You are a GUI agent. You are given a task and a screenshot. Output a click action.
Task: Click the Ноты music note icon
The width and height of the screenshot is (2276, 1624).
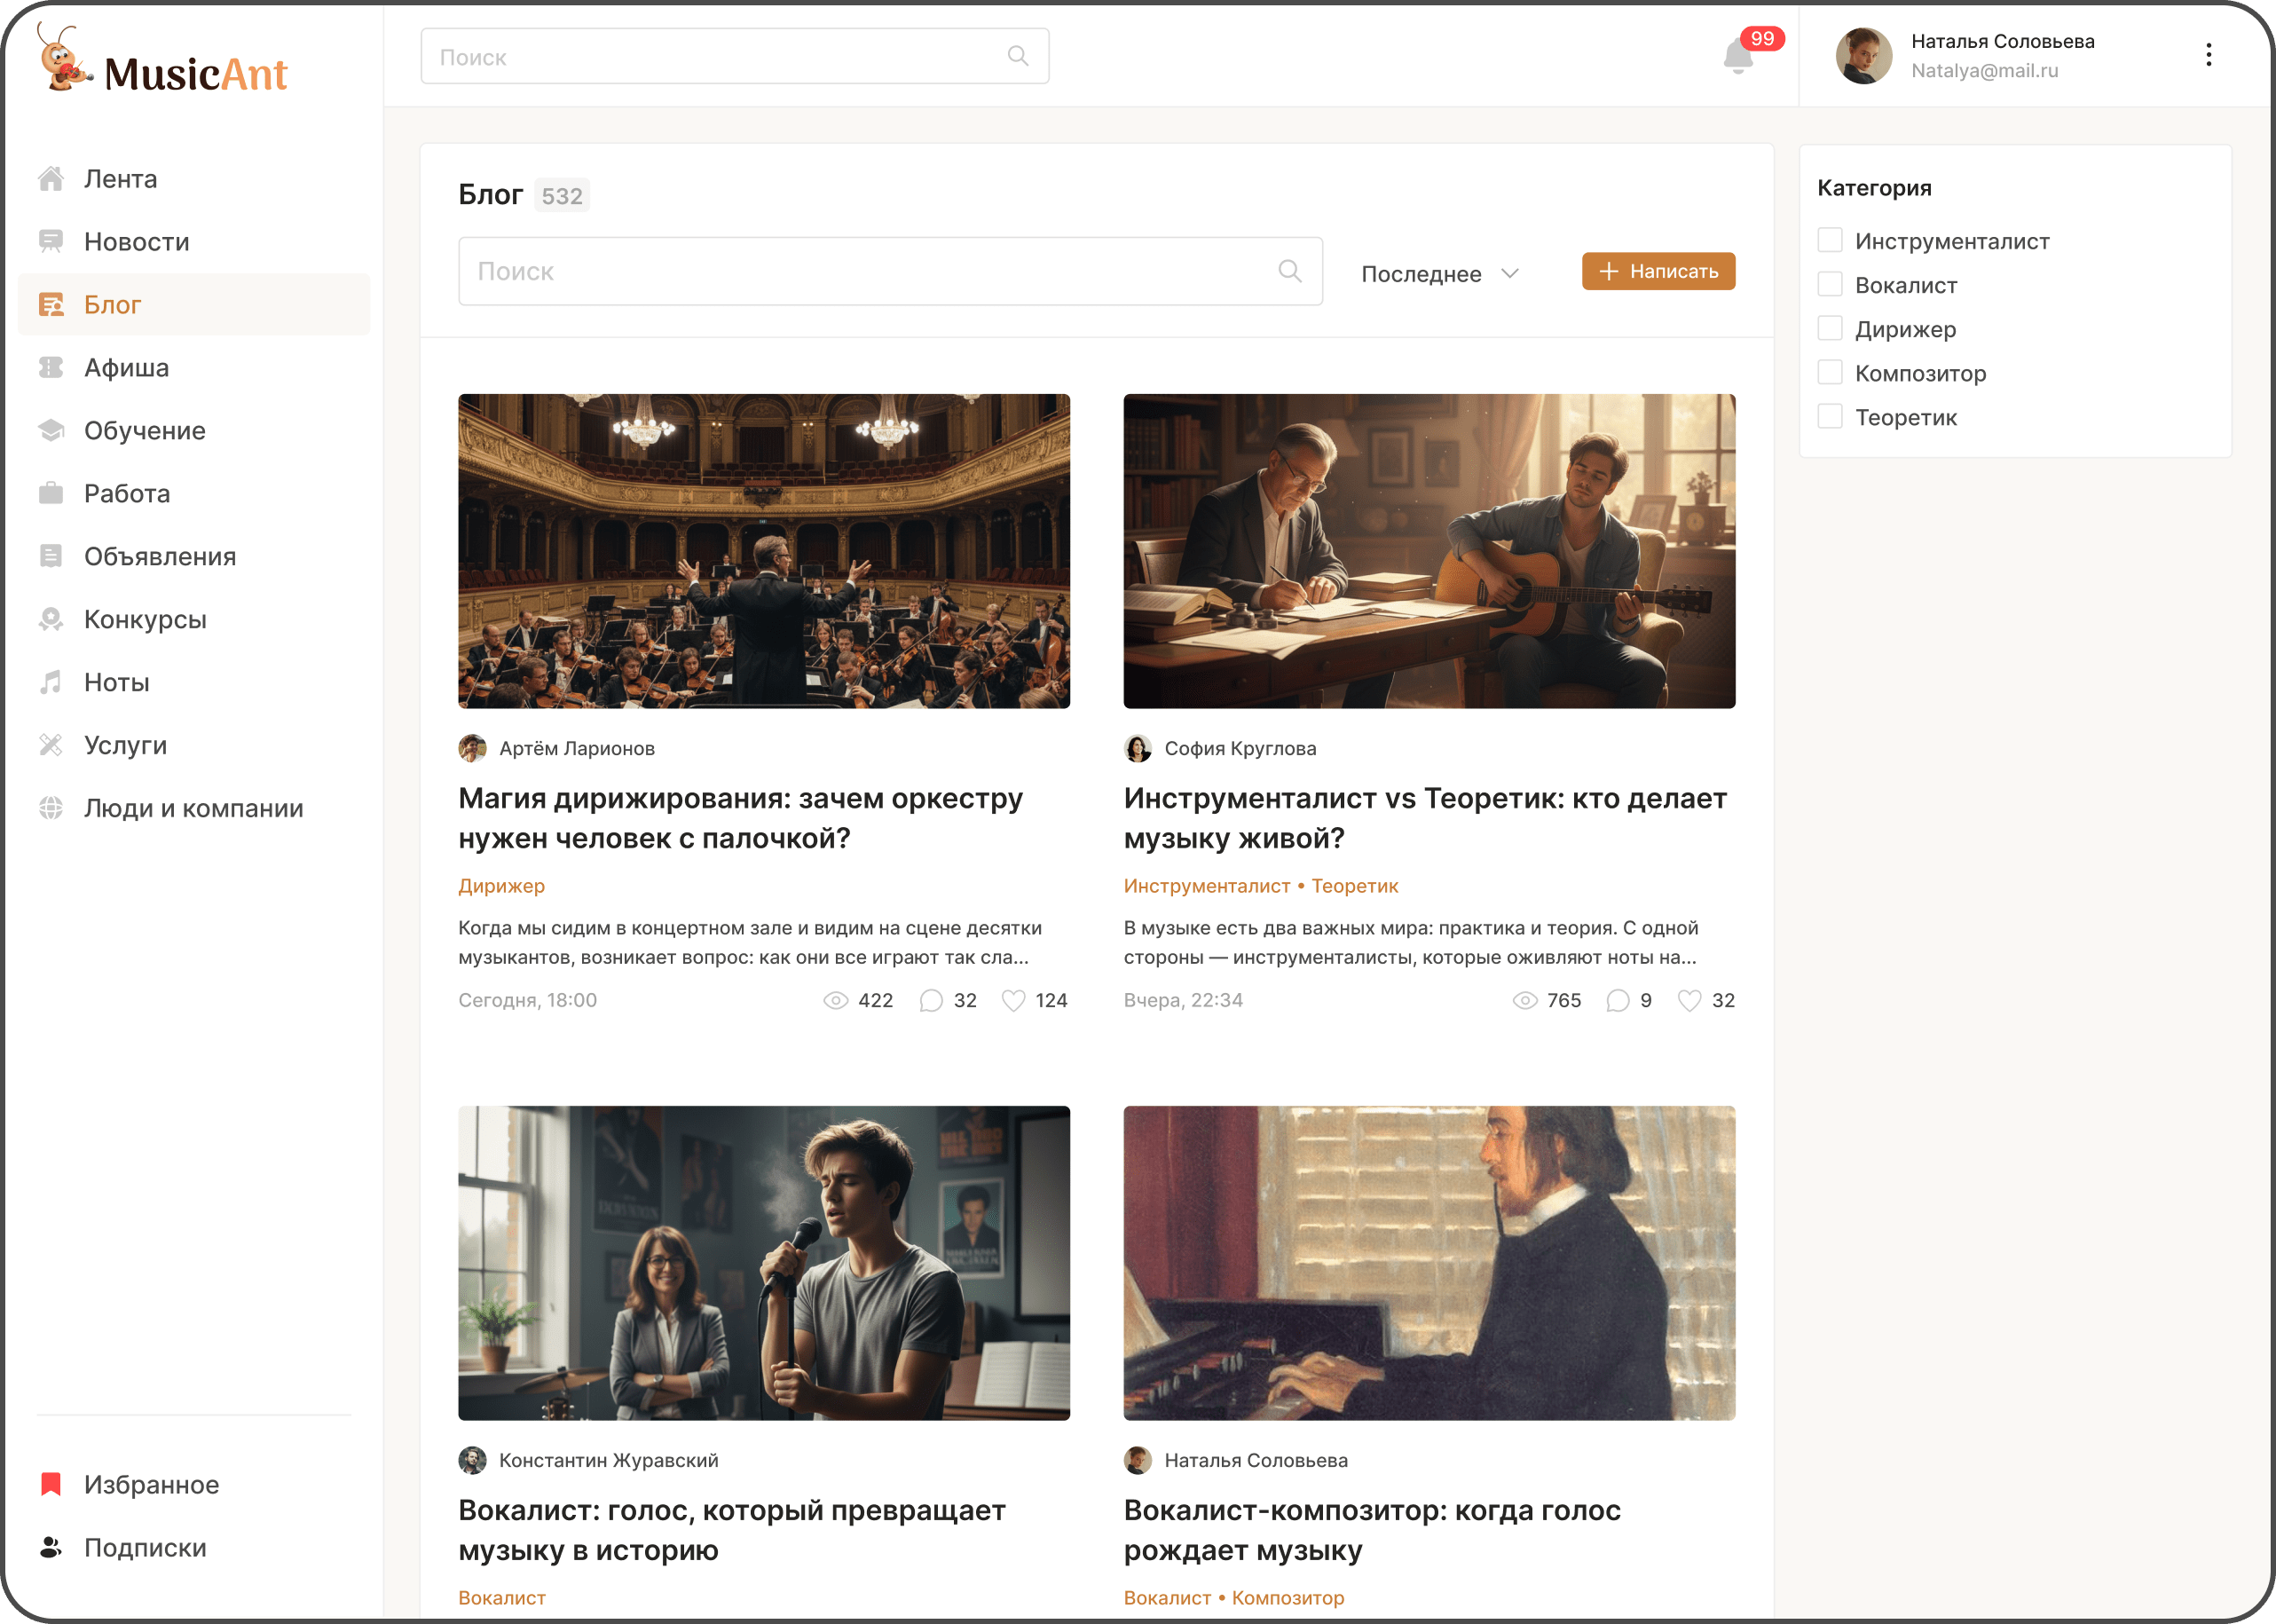[51, 682]
